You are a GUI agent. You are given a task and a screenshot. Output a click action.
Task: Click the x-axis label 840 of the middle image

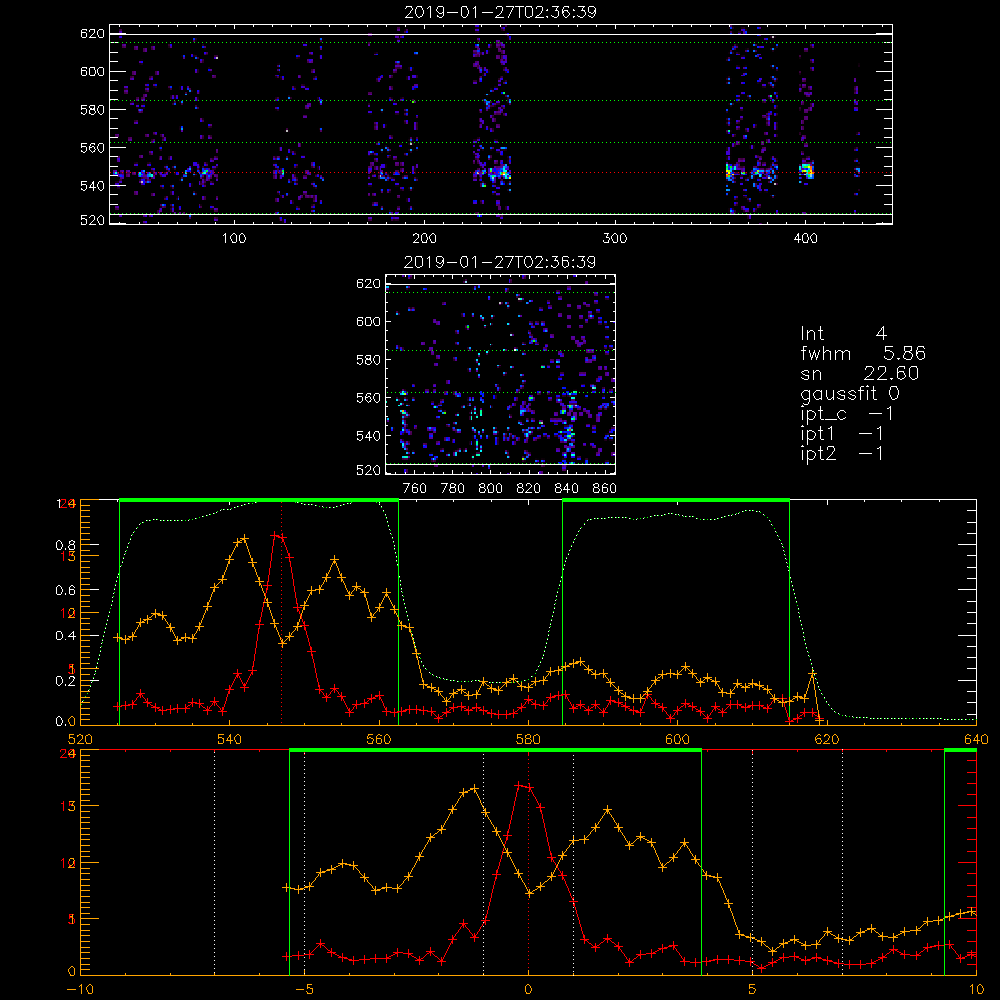coord(566,489)
